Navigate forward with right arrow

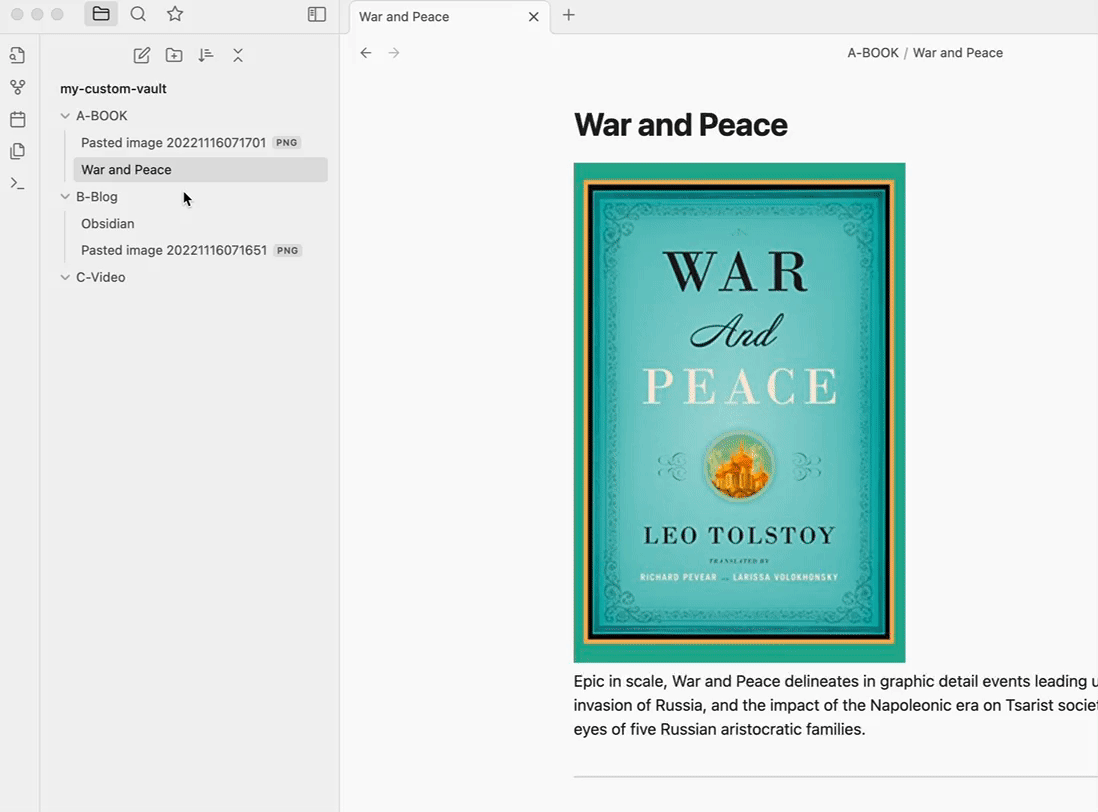tap(394, 53)
